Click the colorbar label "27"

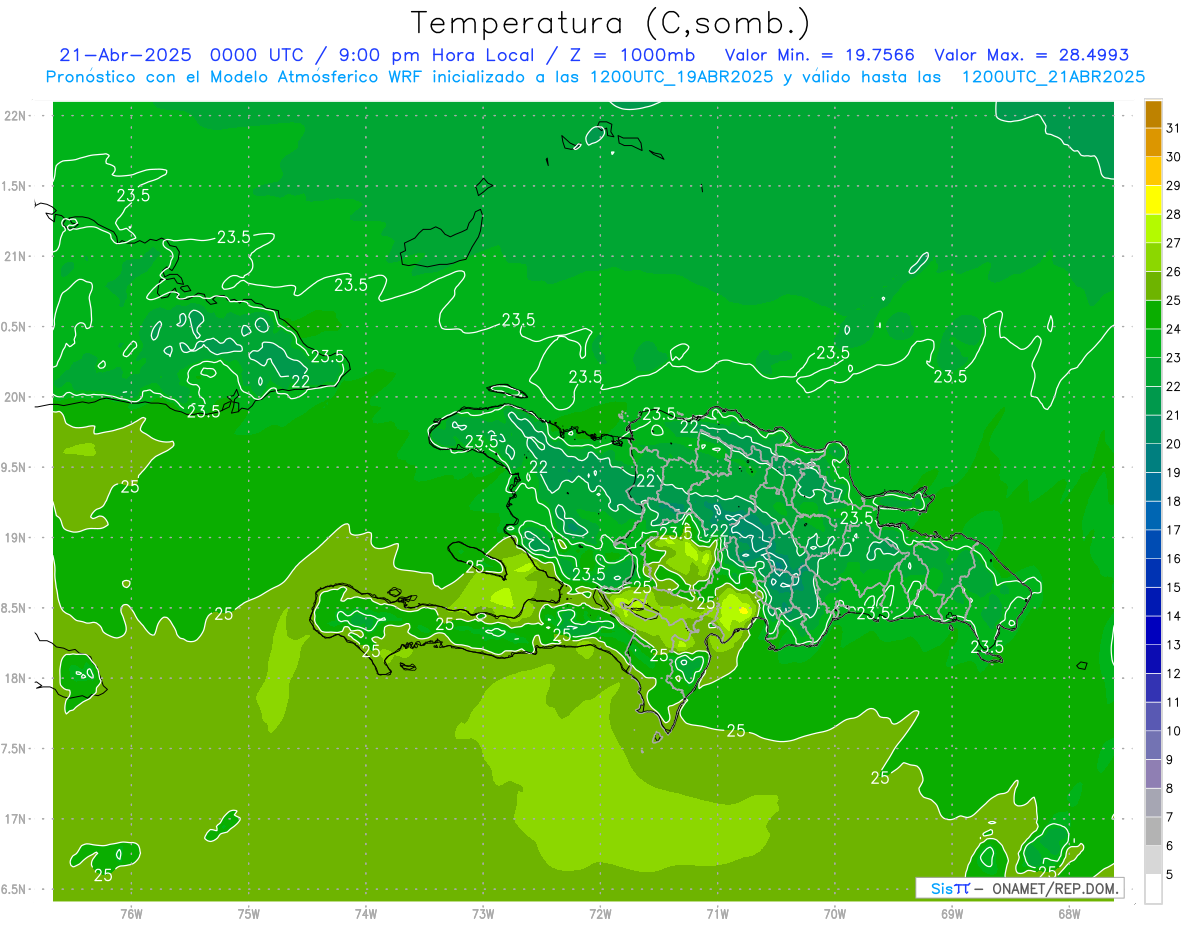pyautogui.click(x=1173, y=243)
